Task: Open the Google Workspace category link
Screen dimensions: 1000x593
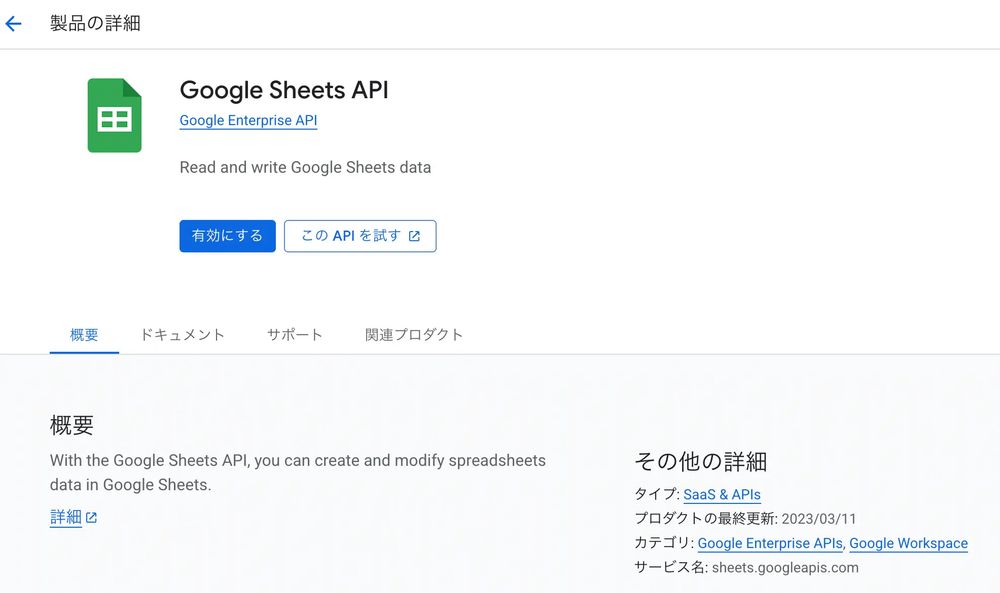Action: pos(908,544)
